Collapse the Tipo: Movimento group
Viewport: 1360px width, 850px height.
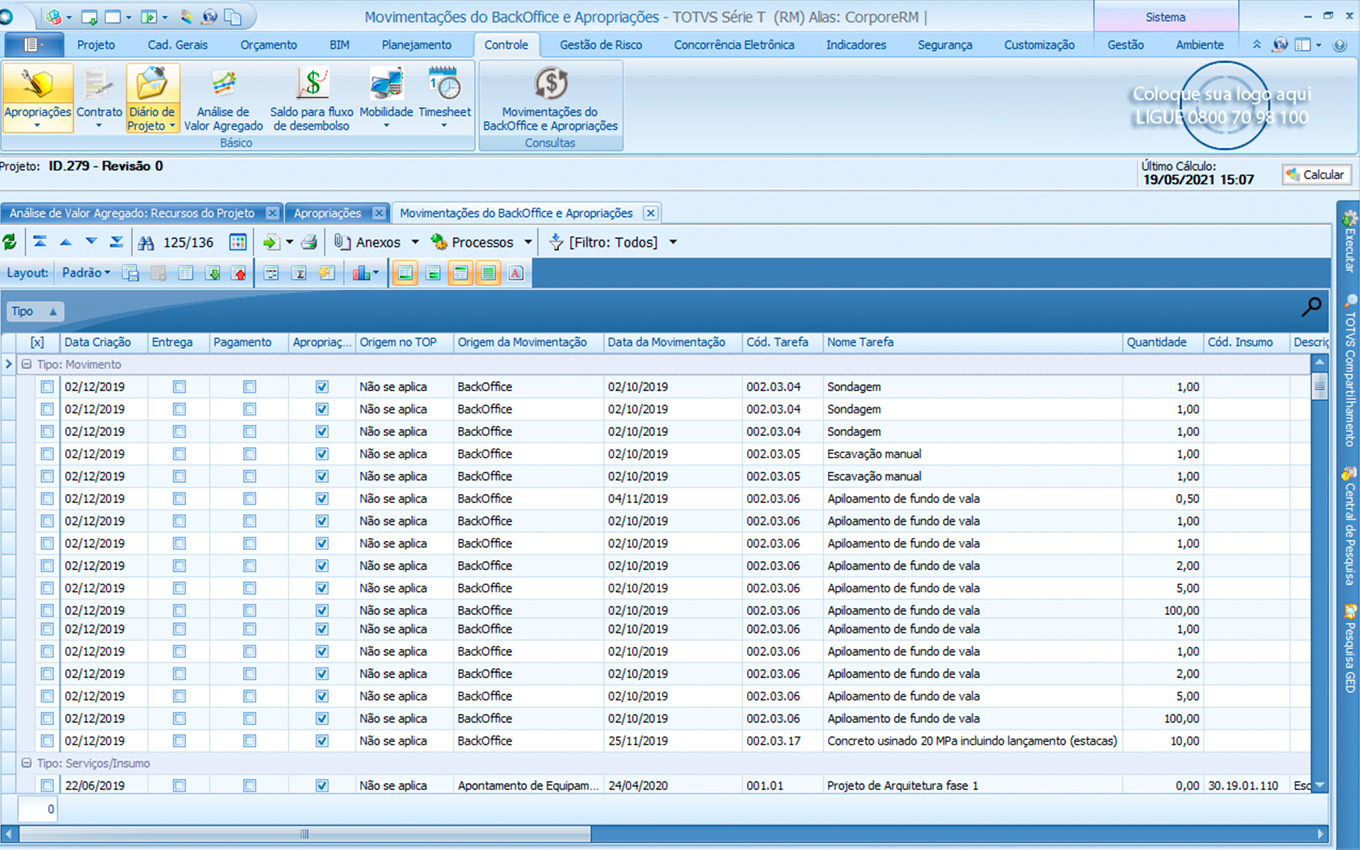click(27, 365)
